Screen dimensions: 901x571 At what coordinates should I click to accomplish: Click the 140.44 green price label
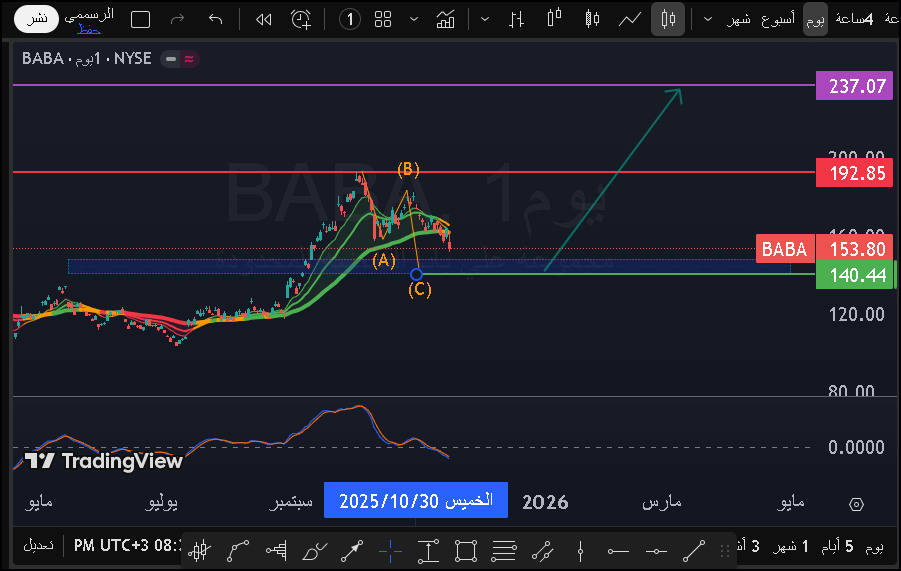tap(854, 275)
